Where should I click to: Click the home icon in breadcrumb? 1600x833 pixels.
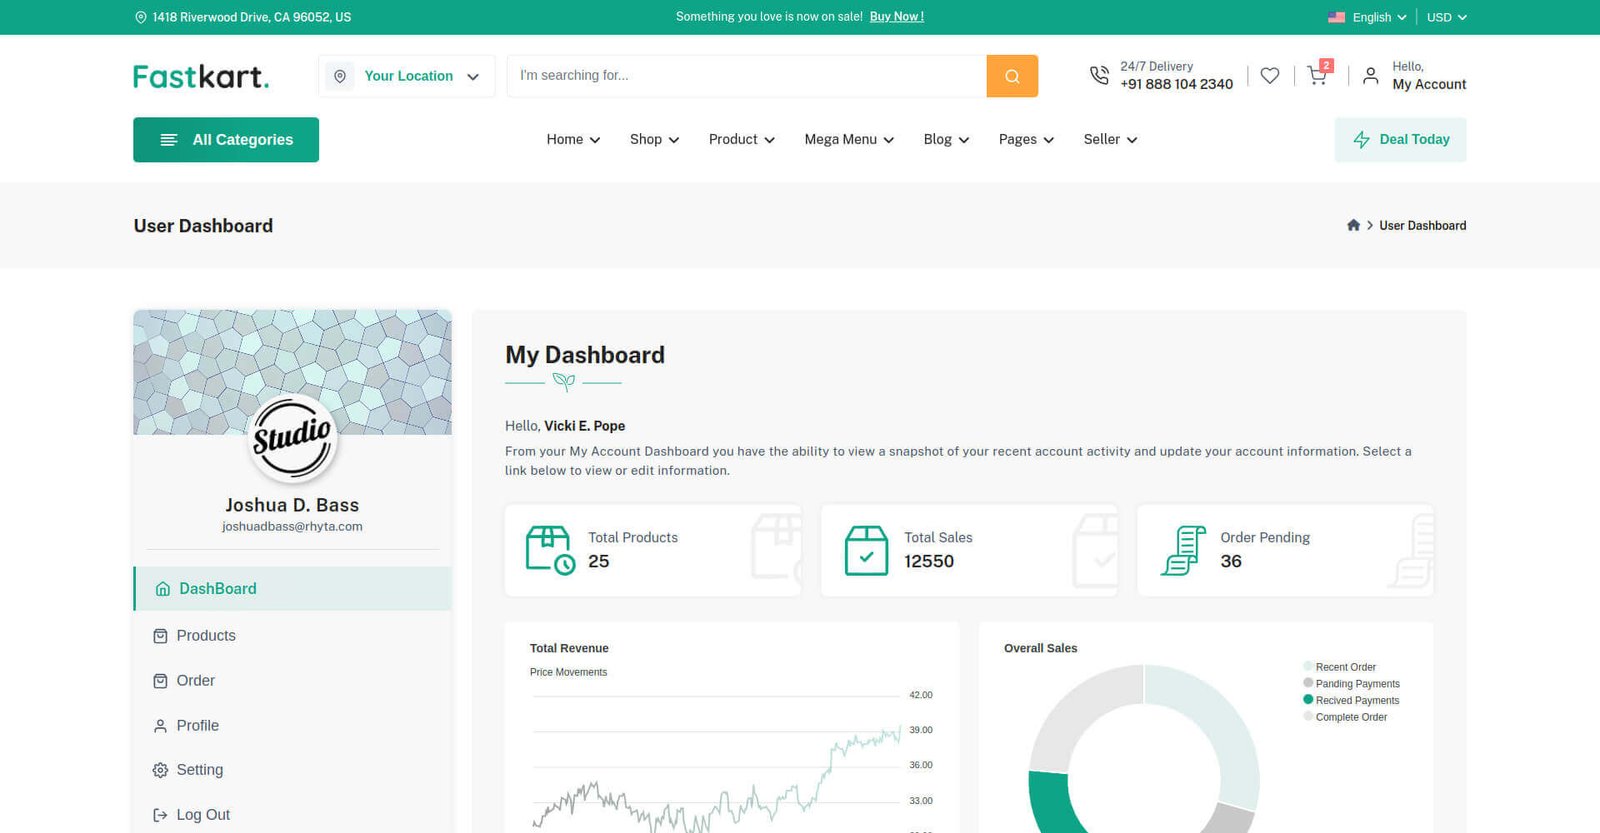coord(1353,226)
